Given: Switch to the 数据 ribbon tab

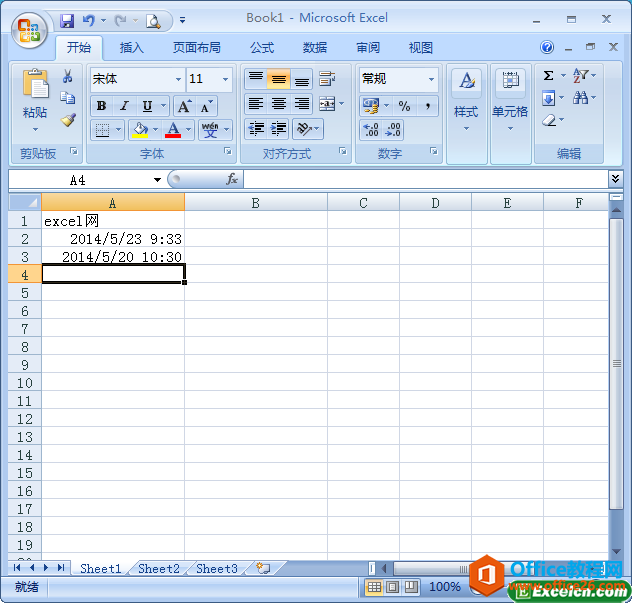Looking at the screenshot, I should (x=315, y=48).
